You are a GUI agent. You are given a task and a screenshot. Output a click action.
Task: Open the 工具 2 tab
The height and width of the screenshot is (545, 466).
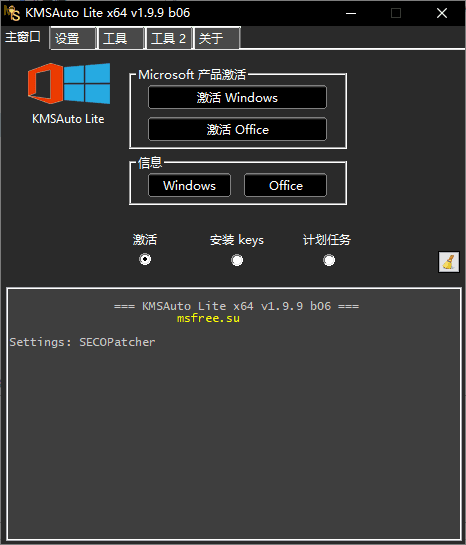pos(169,39)
